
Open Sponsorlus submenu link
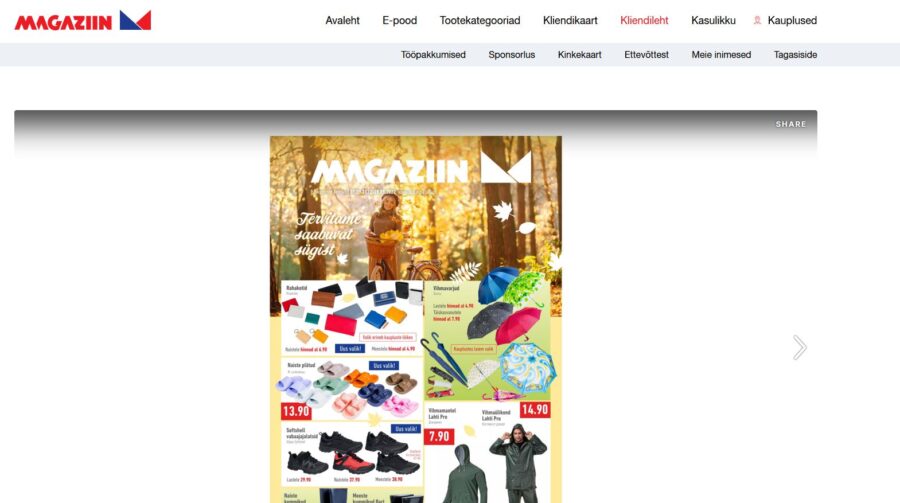[511, 55]
